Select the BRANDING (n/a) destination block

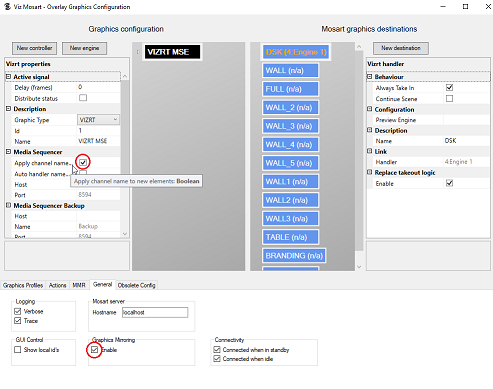pyautogui.click(x=294, y=256)
